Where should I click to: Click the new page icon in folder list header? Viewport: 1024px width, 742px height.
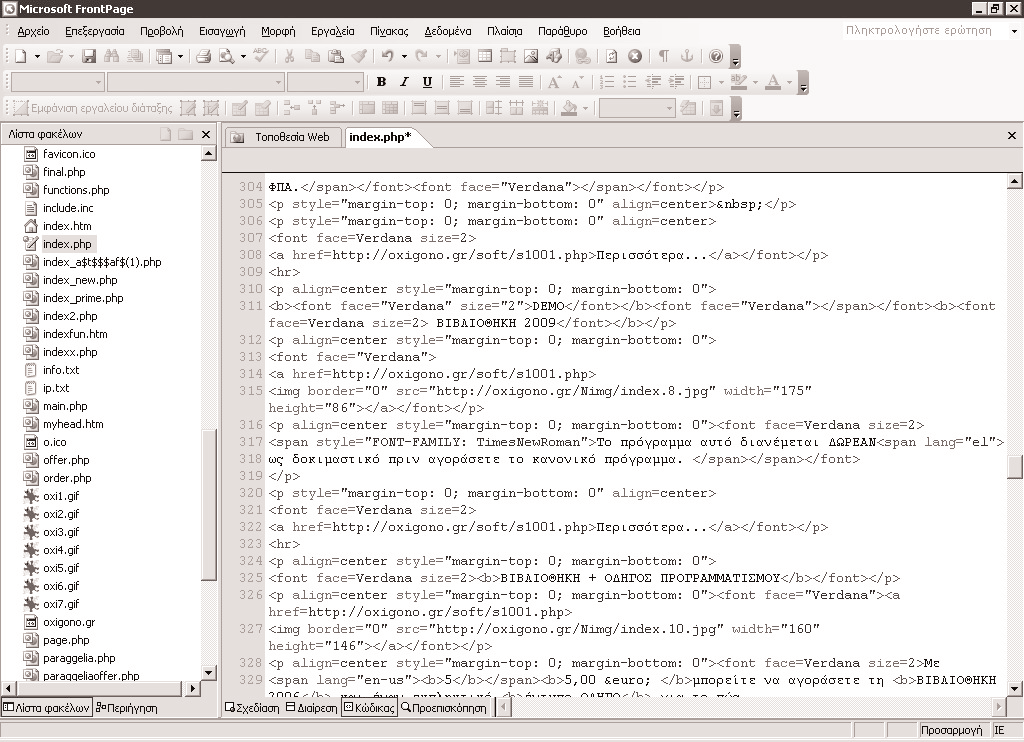[166, 135]
